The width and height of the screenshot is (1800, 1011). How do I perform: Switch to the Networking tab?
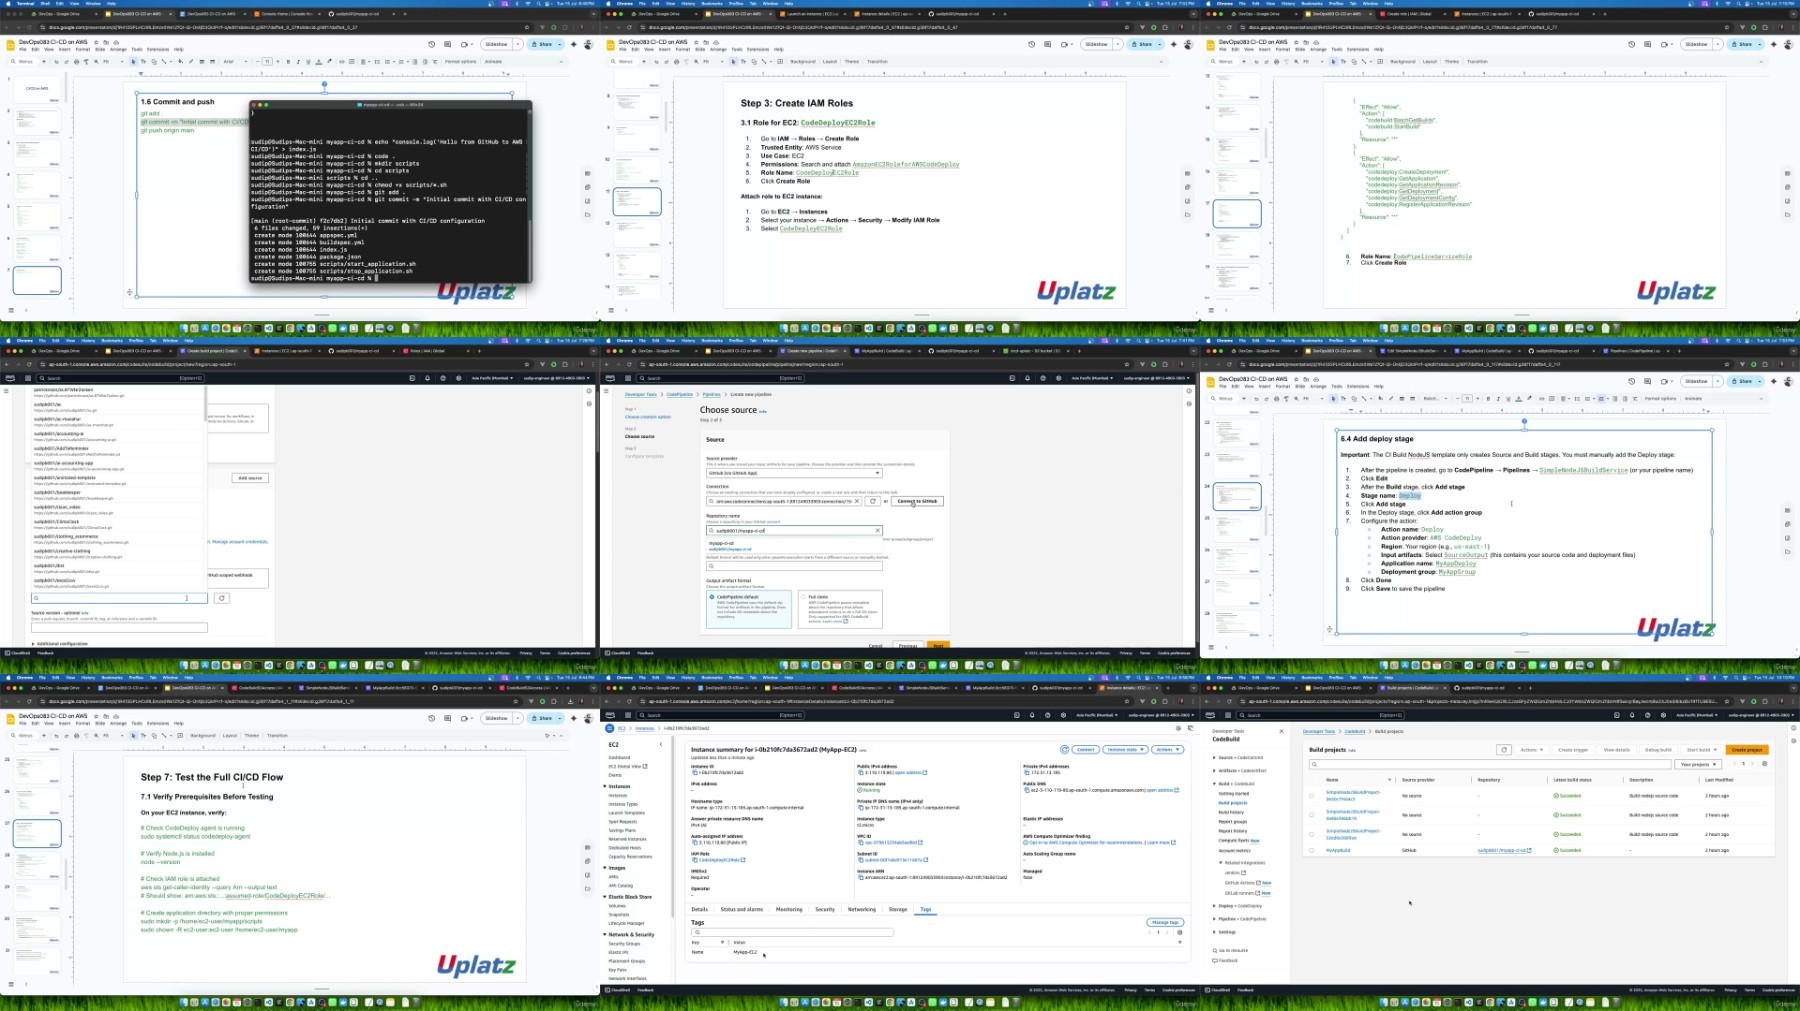[x=861, y=909]
